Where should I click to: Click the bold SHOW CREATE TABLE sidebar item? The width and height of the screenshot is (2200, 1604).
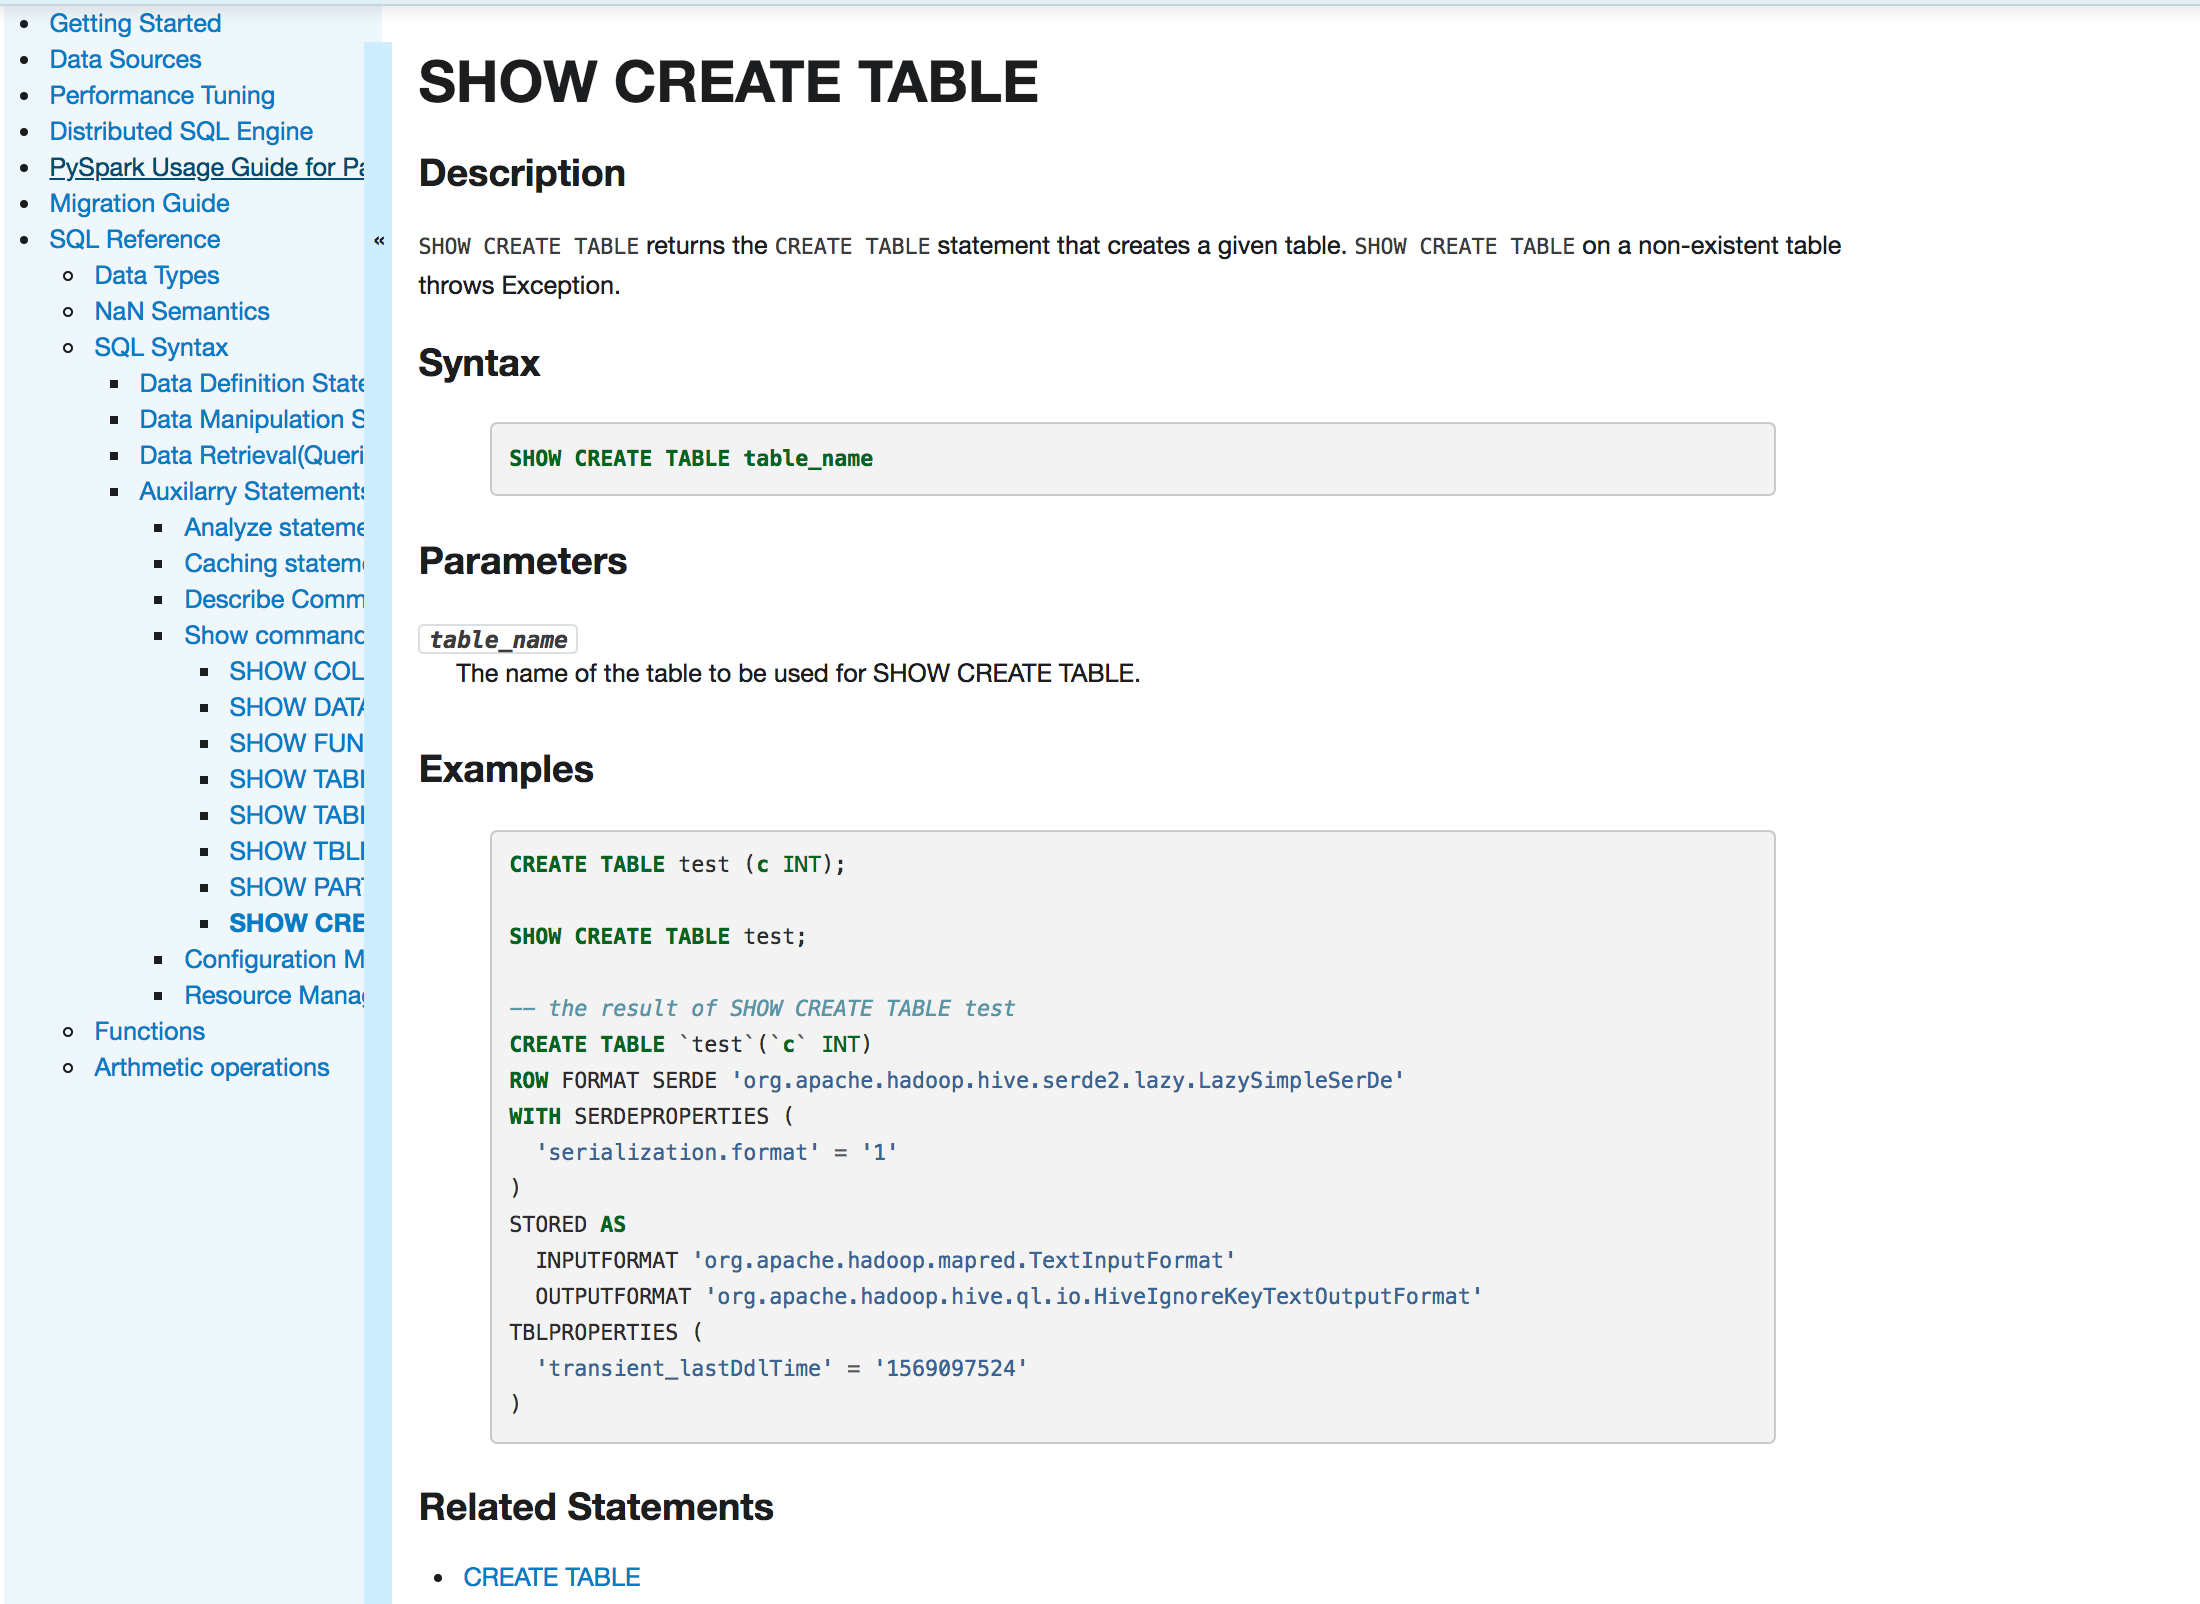[295, 923]
